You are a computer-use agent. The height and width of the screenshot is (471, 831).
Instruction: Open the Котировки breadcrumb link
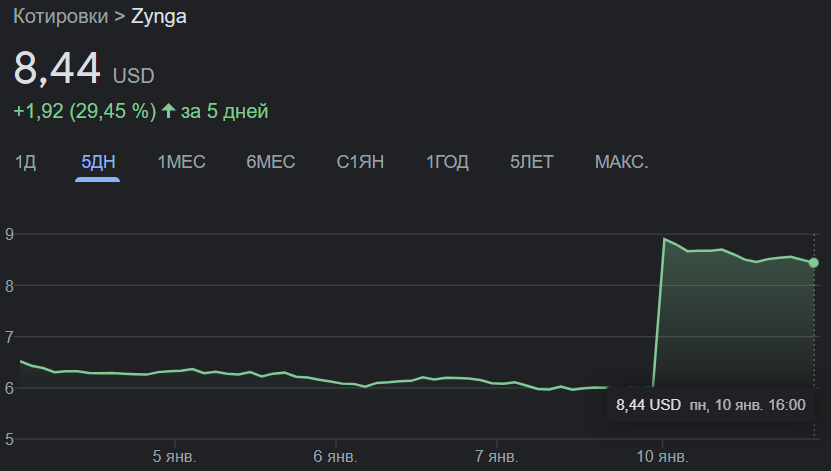point(60,16)
